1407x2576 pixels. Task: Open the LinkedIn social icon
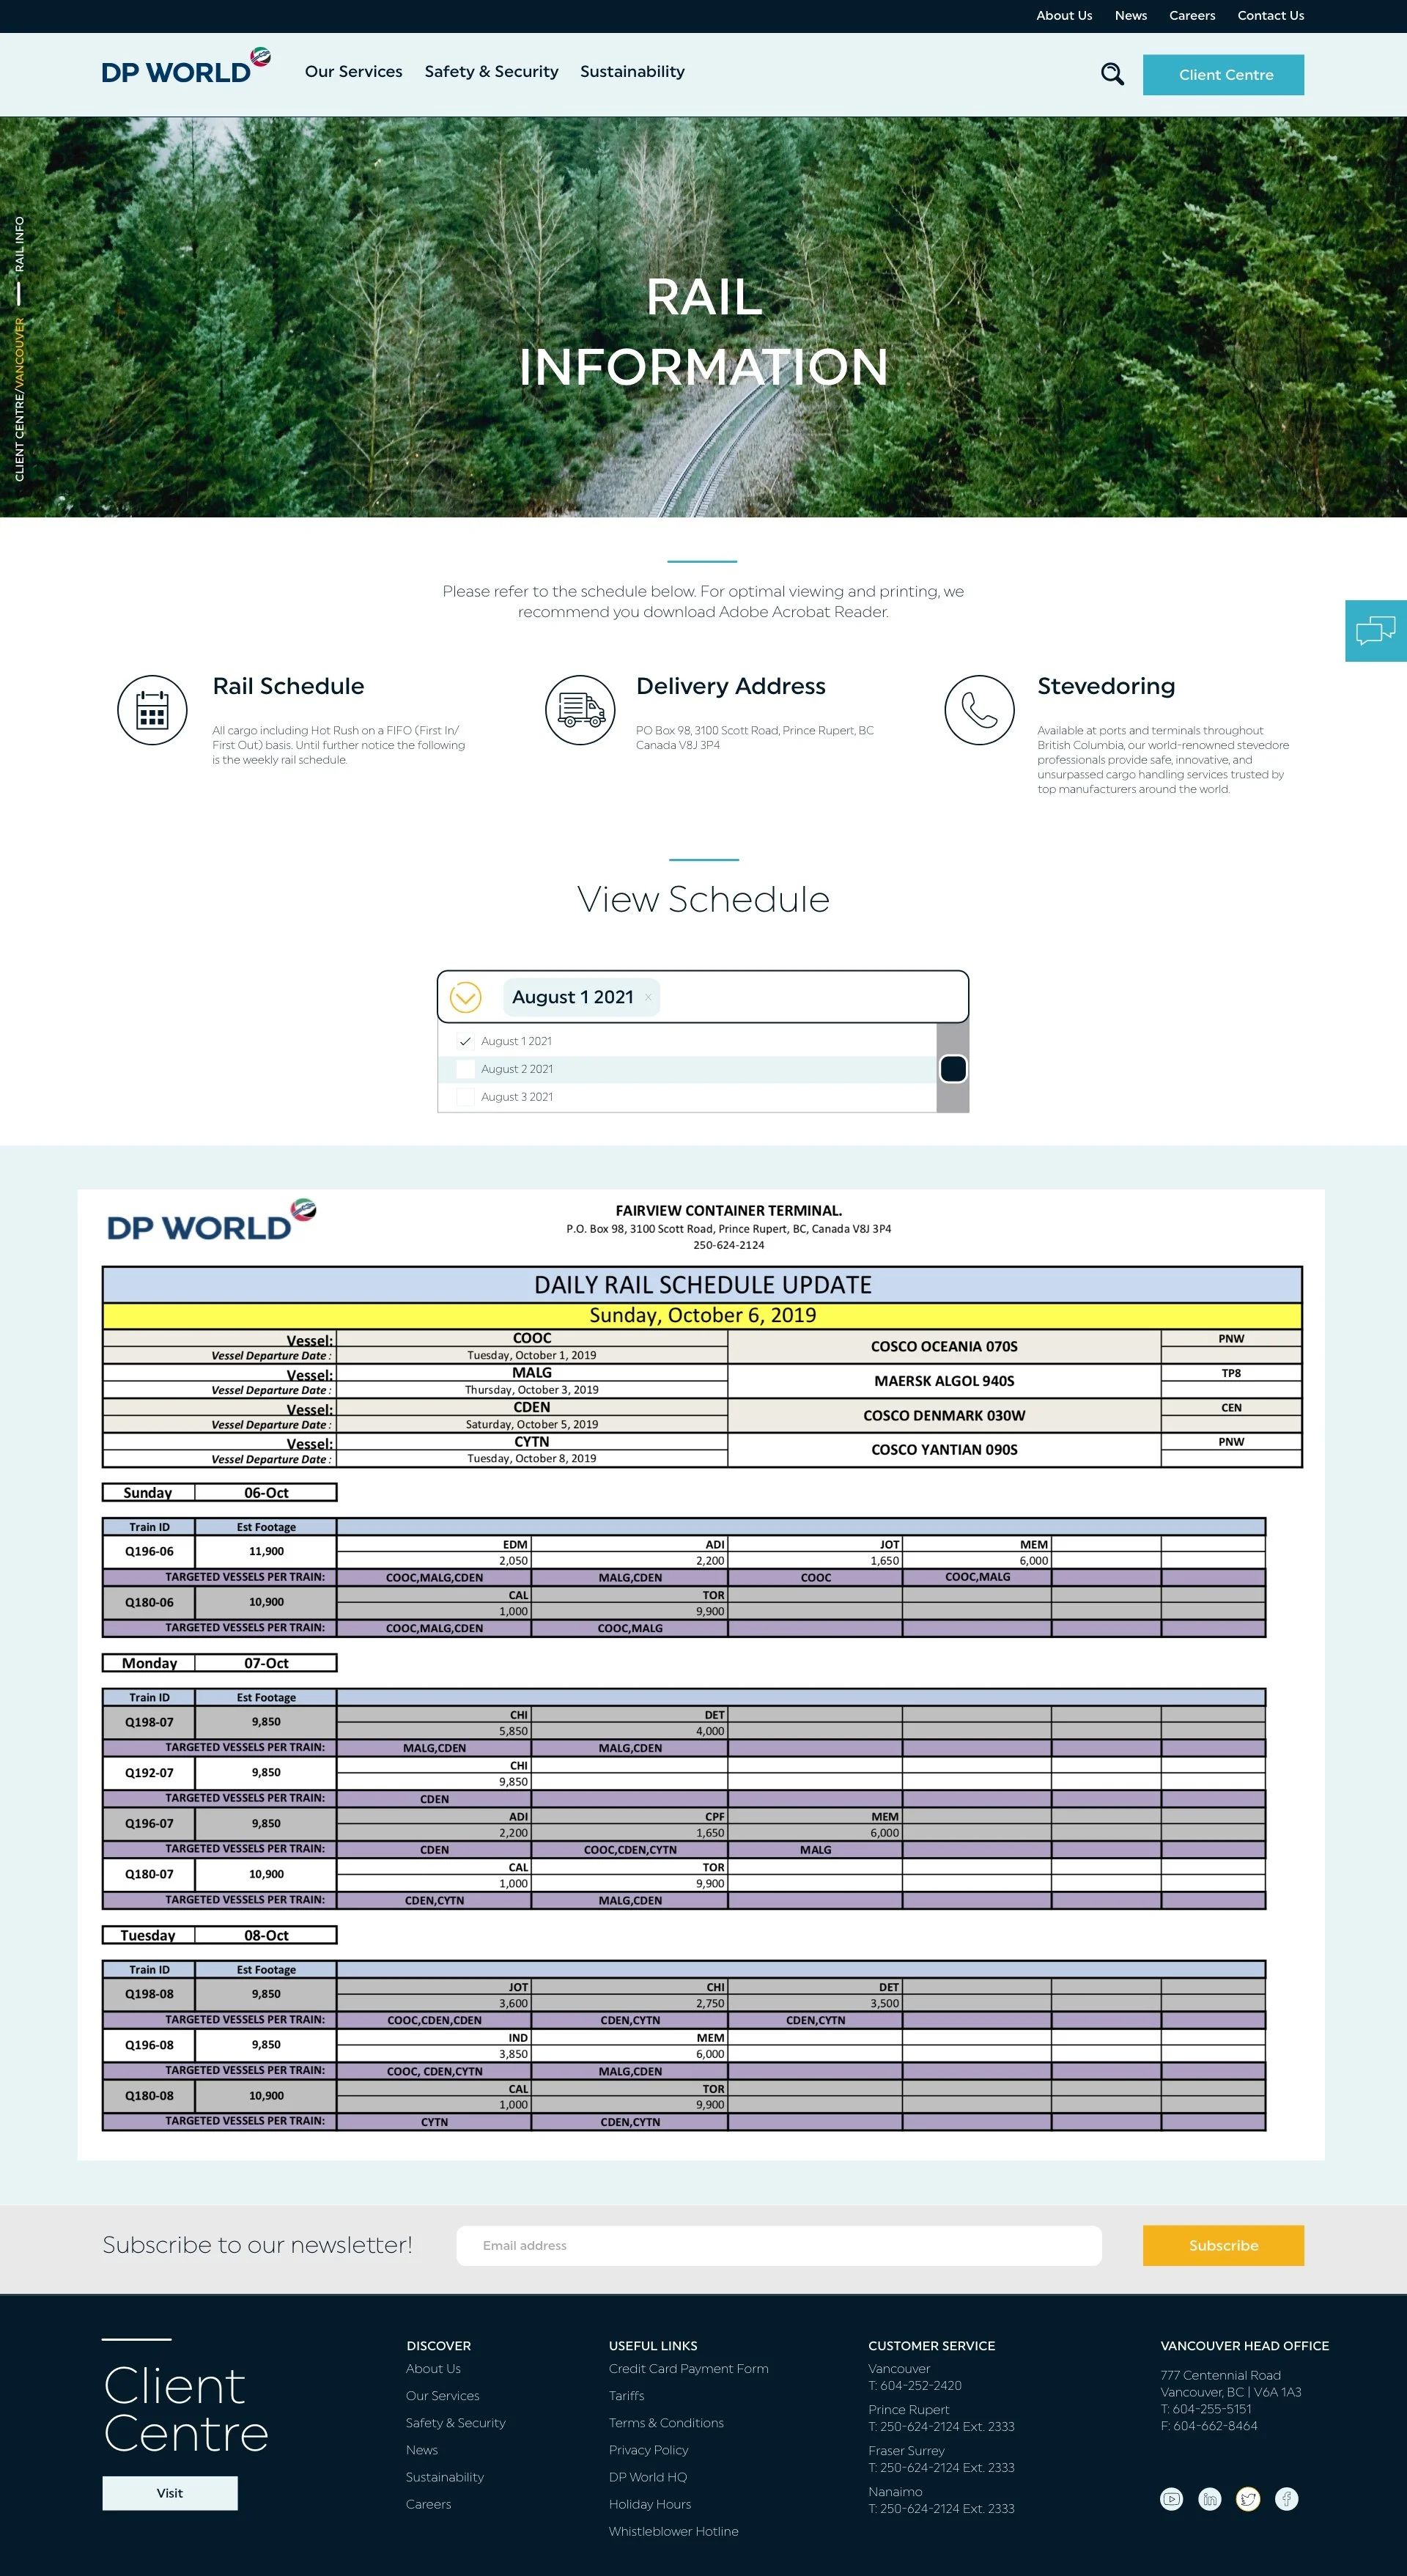(1210, 2499)
